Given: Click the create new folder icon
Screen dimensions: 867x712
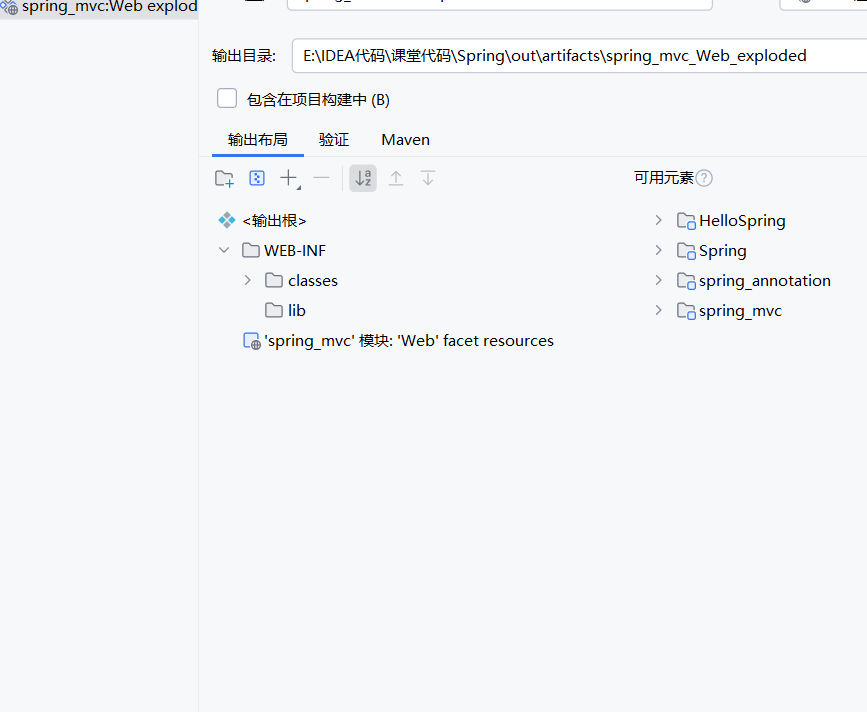Looking at the screenshot, I should [x=223, y=177].
